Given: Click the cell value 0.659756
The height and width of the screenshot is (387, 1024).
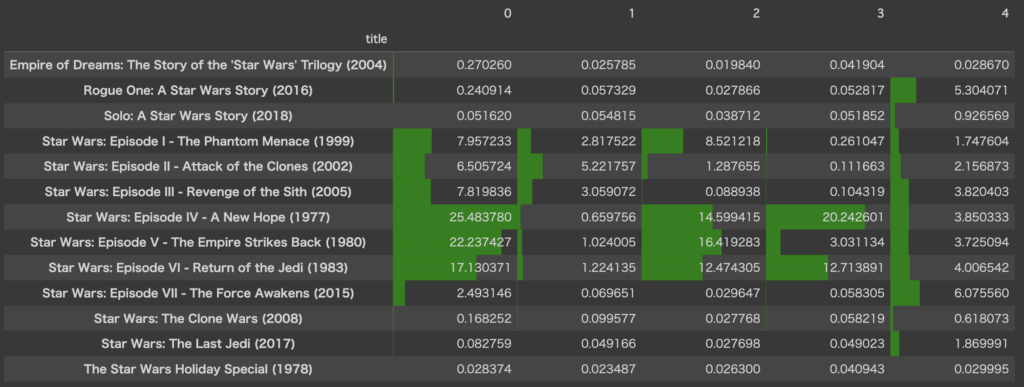Looking at the screenshot, I should coord(609,217).
